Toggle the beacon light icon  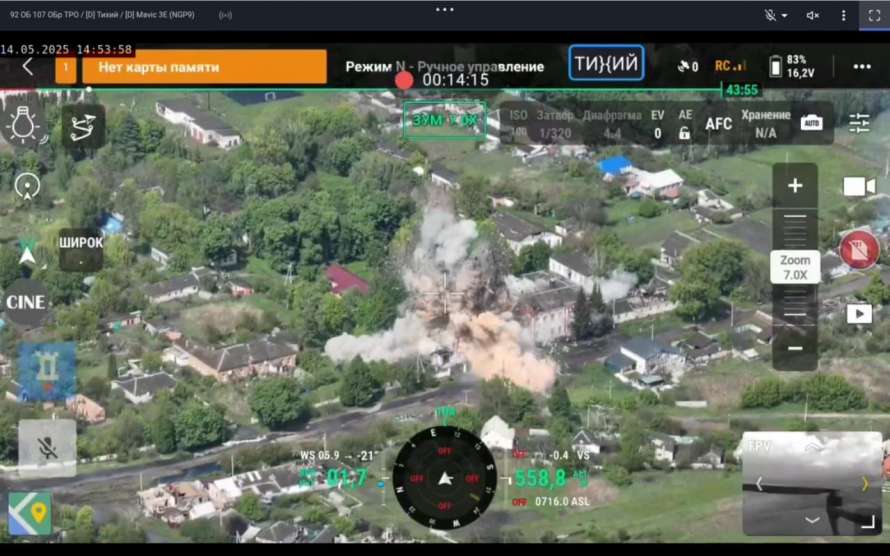coord(24,124)
